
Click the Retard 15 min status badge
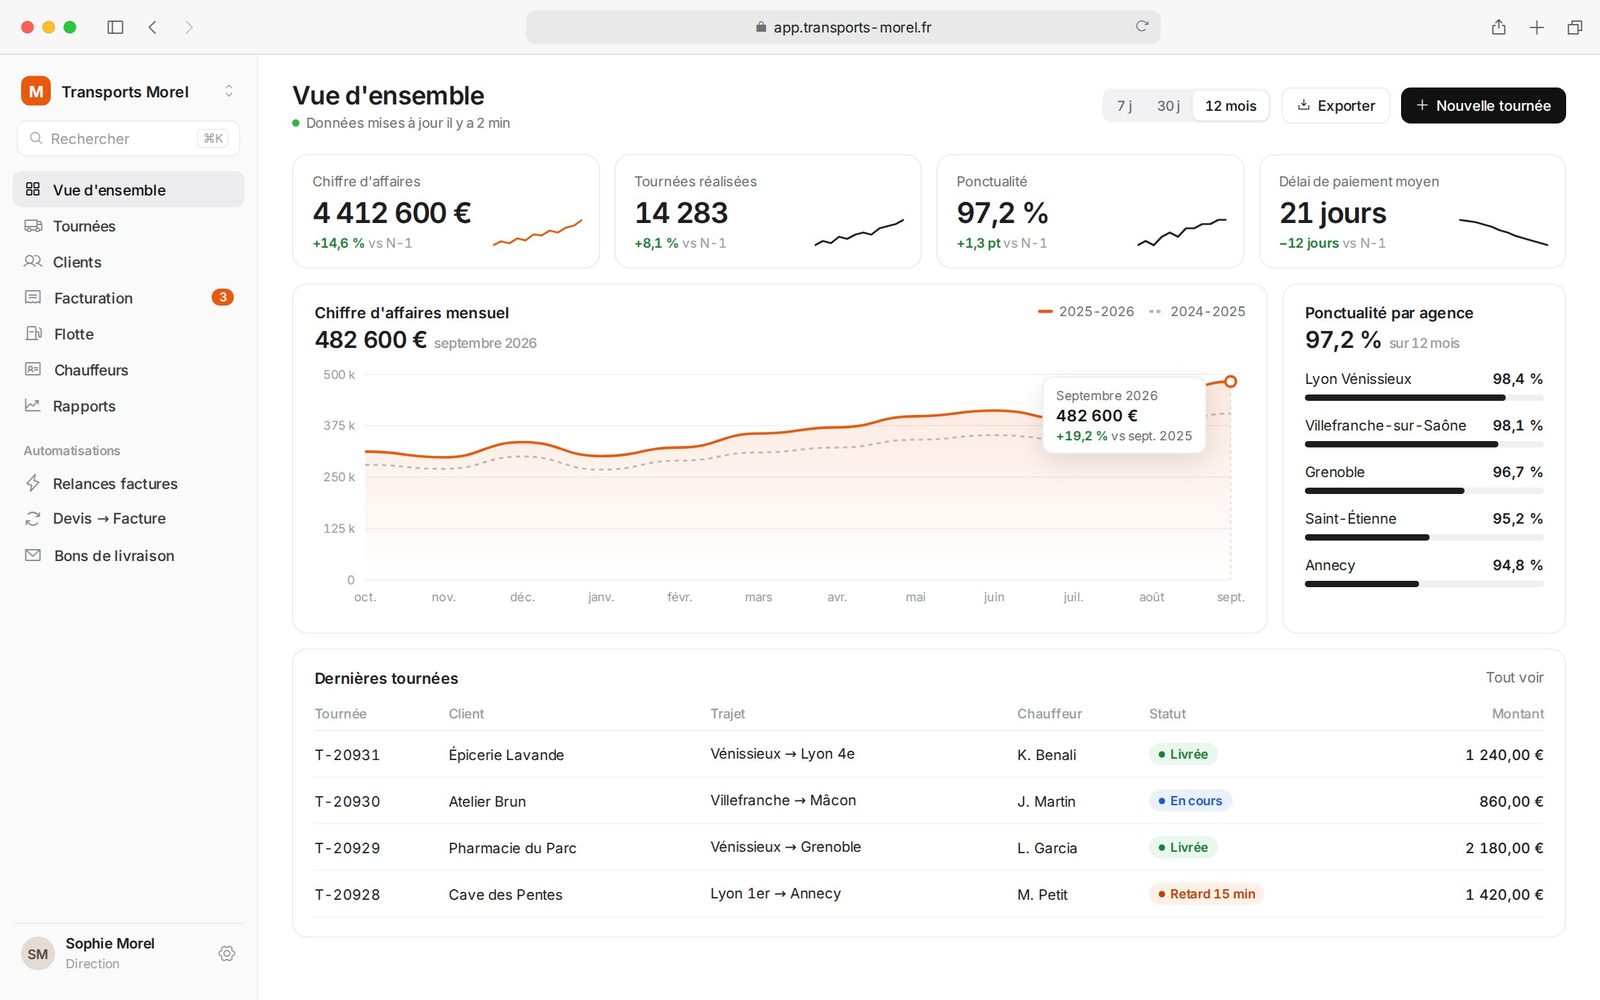tap(1206, 894)
